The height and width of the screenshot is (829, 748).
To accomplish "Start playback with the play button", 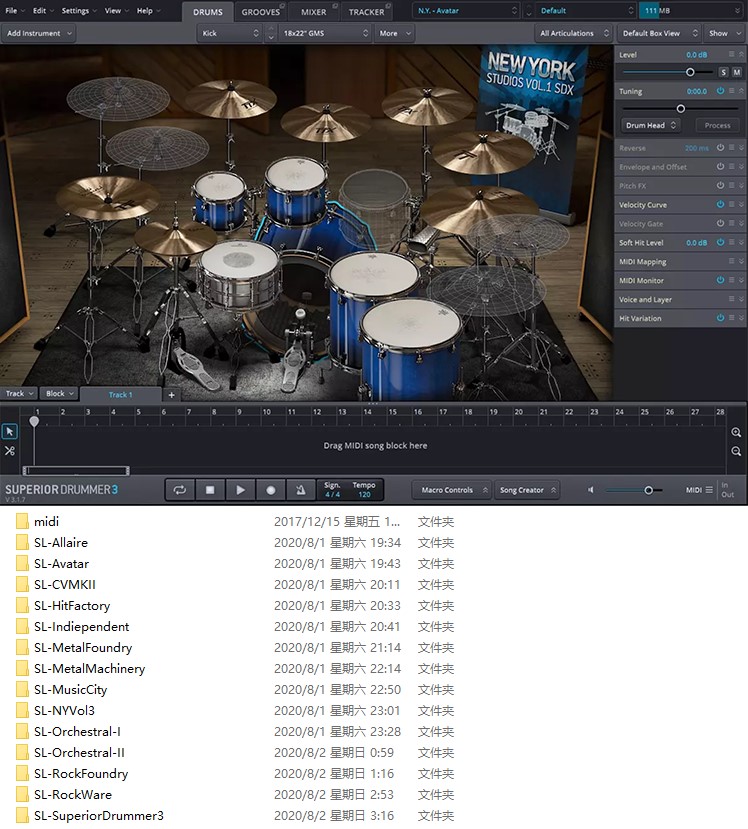I will [240, 490].
